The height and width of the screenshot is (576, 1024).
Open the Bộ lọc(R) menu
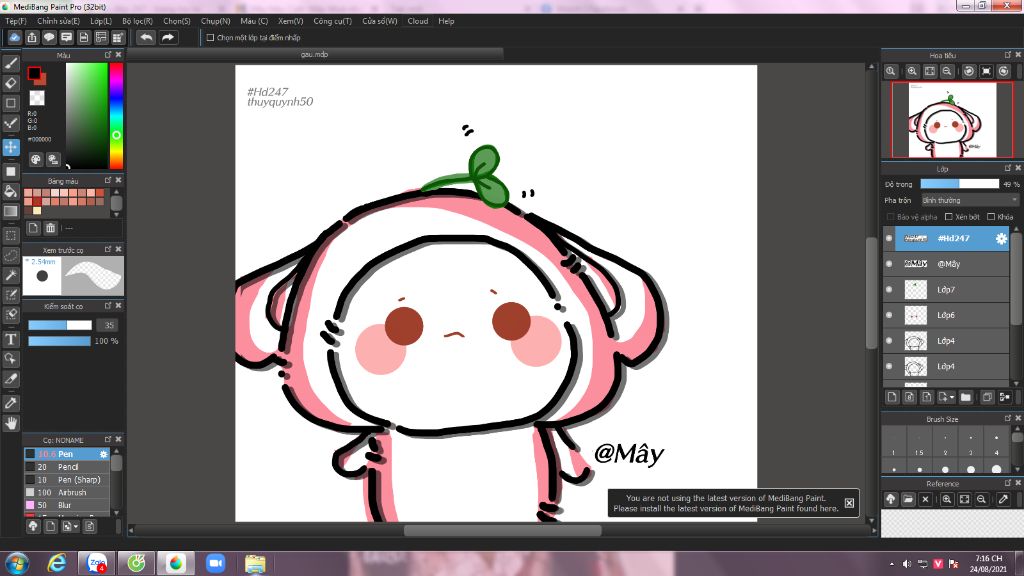137,21
